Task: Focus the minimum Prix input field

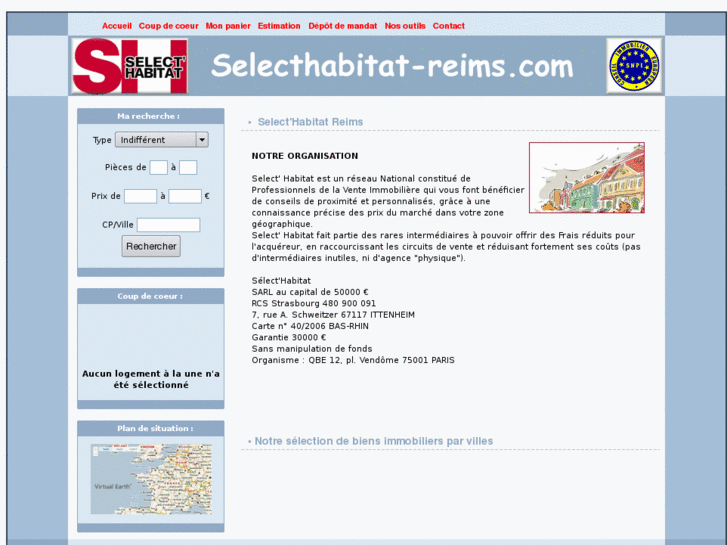Action: 140,196
